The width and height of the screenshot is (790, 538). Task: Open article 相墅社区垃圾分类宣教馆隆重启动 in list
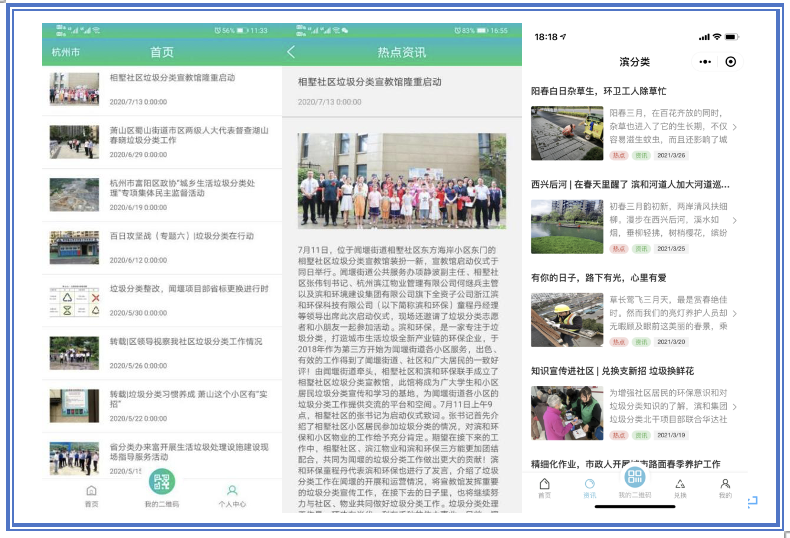click(x=170, y=78)
